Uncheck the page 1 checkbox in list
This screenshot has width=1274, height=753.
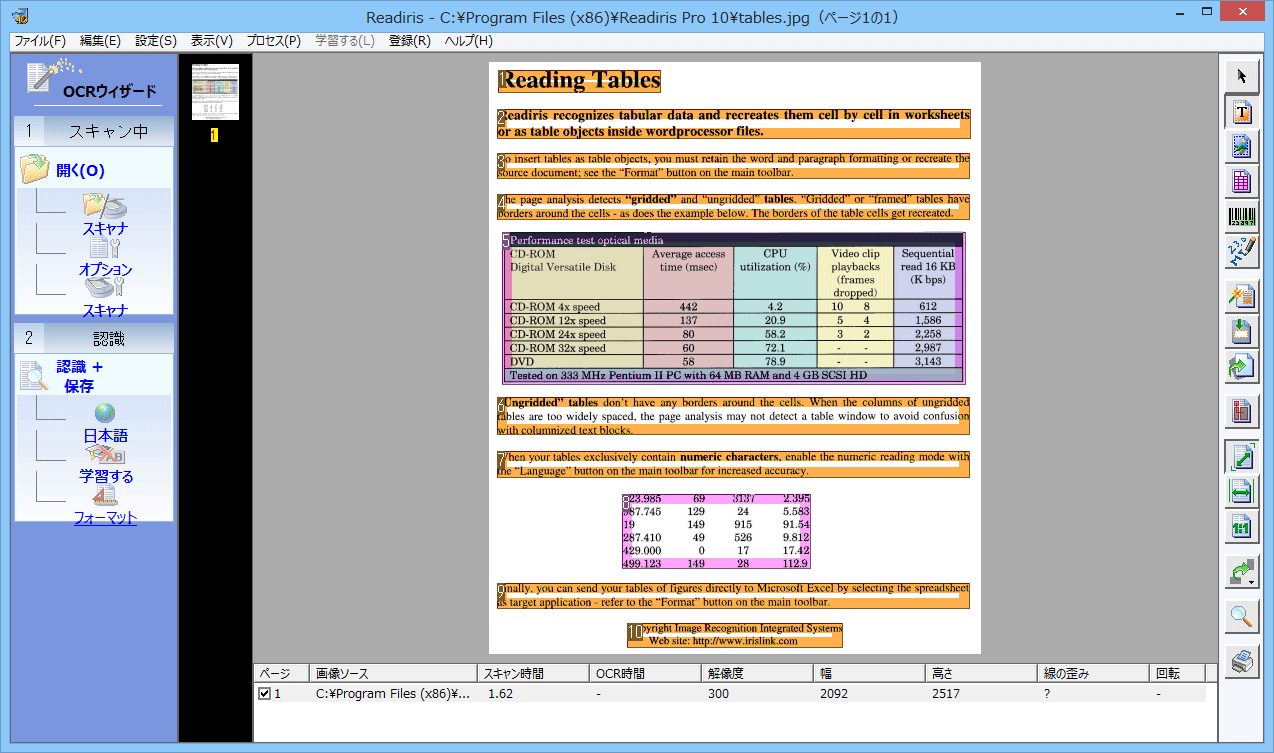[x=264, y=694]
